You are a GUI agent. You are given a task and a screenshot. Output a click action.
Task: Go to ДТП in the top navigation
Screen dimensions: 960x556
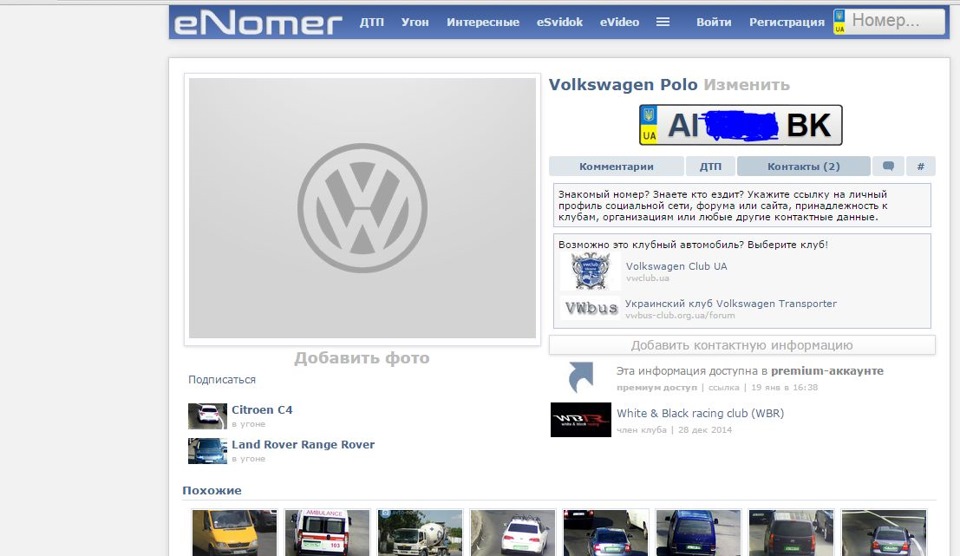[x=372, y=22]
